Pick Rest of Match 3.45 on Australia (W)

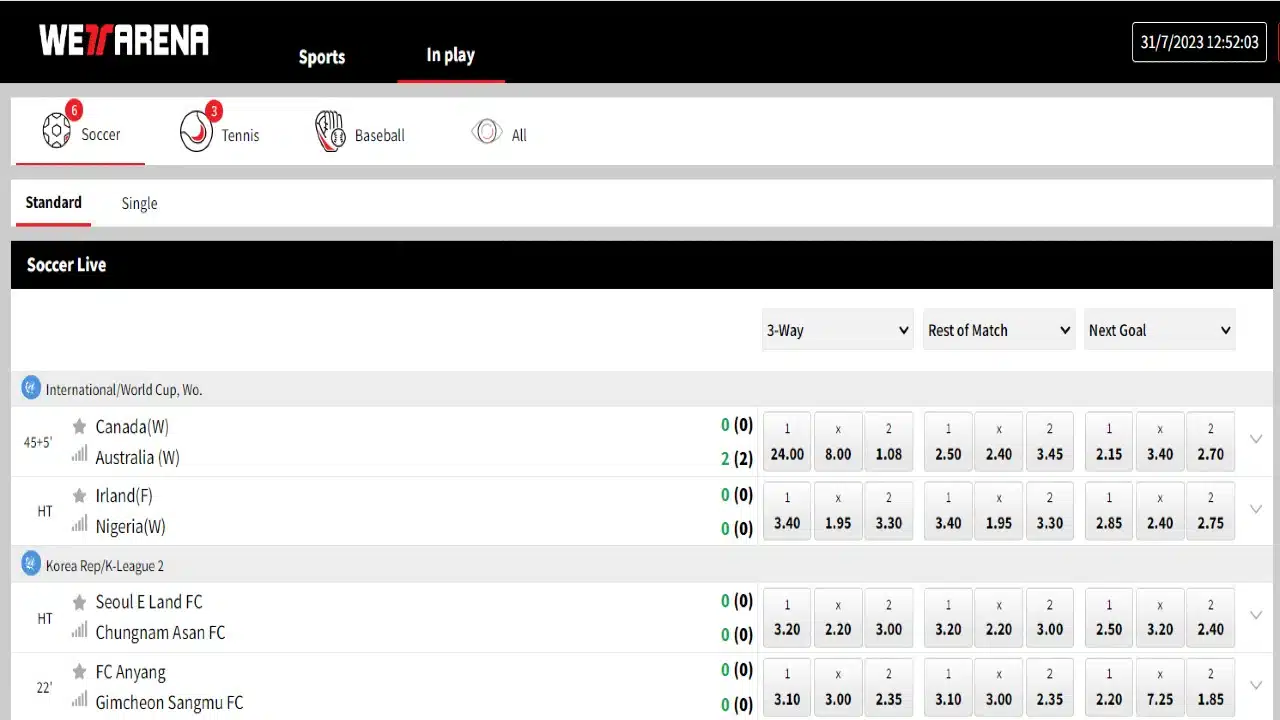[1050, 441]
